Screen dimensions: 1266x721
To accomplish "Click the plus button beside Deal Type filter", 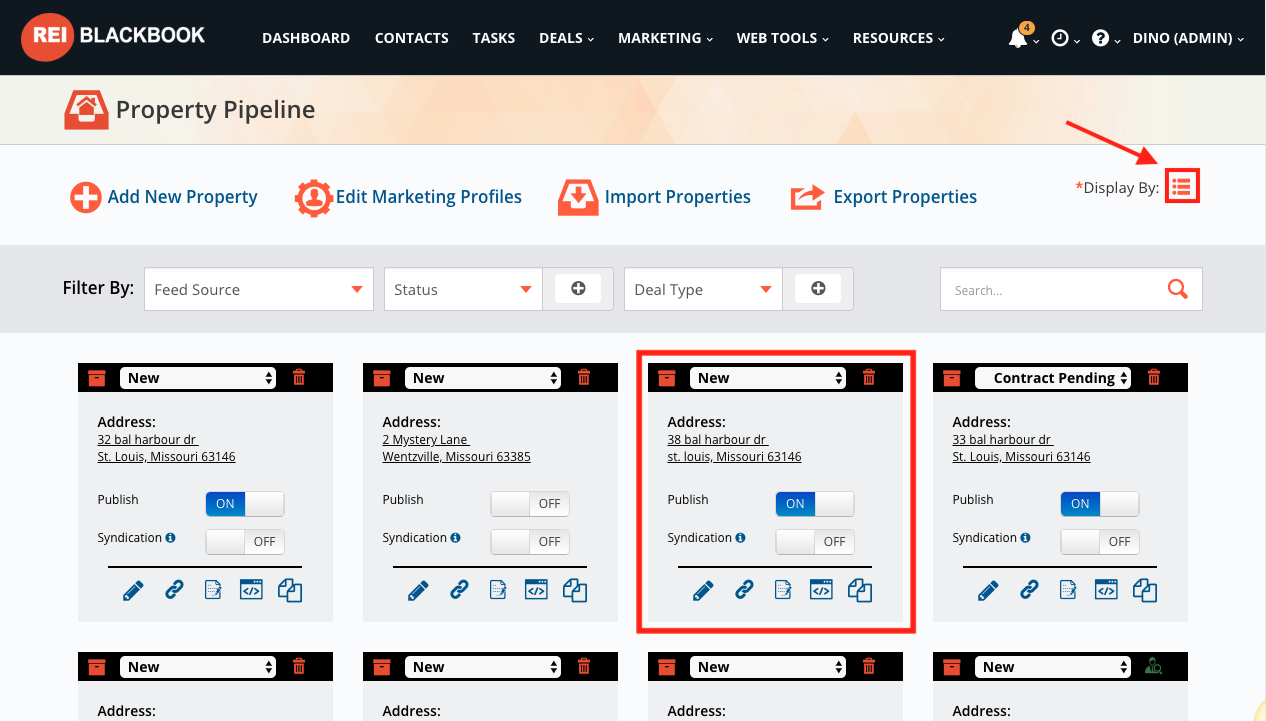I will point(818,288).
